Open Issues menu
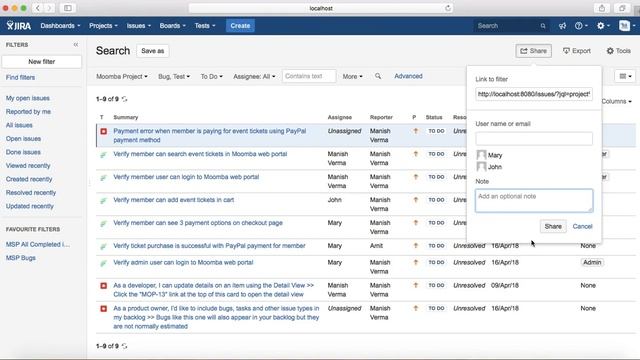This screenshot has width=640, height=360. pyautogui.click(x=138, y=26)
